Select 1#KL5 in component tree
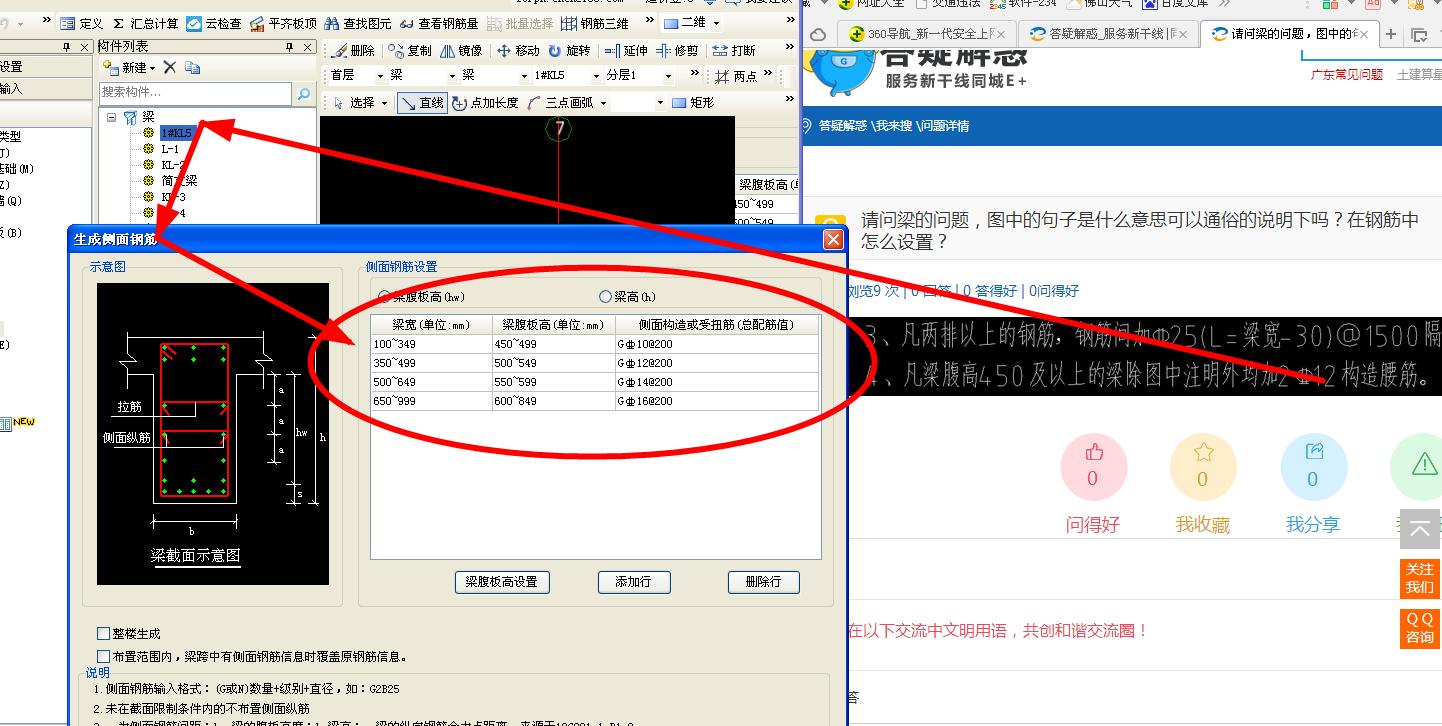Viewport: 1442px width, 726px height. 176,133
